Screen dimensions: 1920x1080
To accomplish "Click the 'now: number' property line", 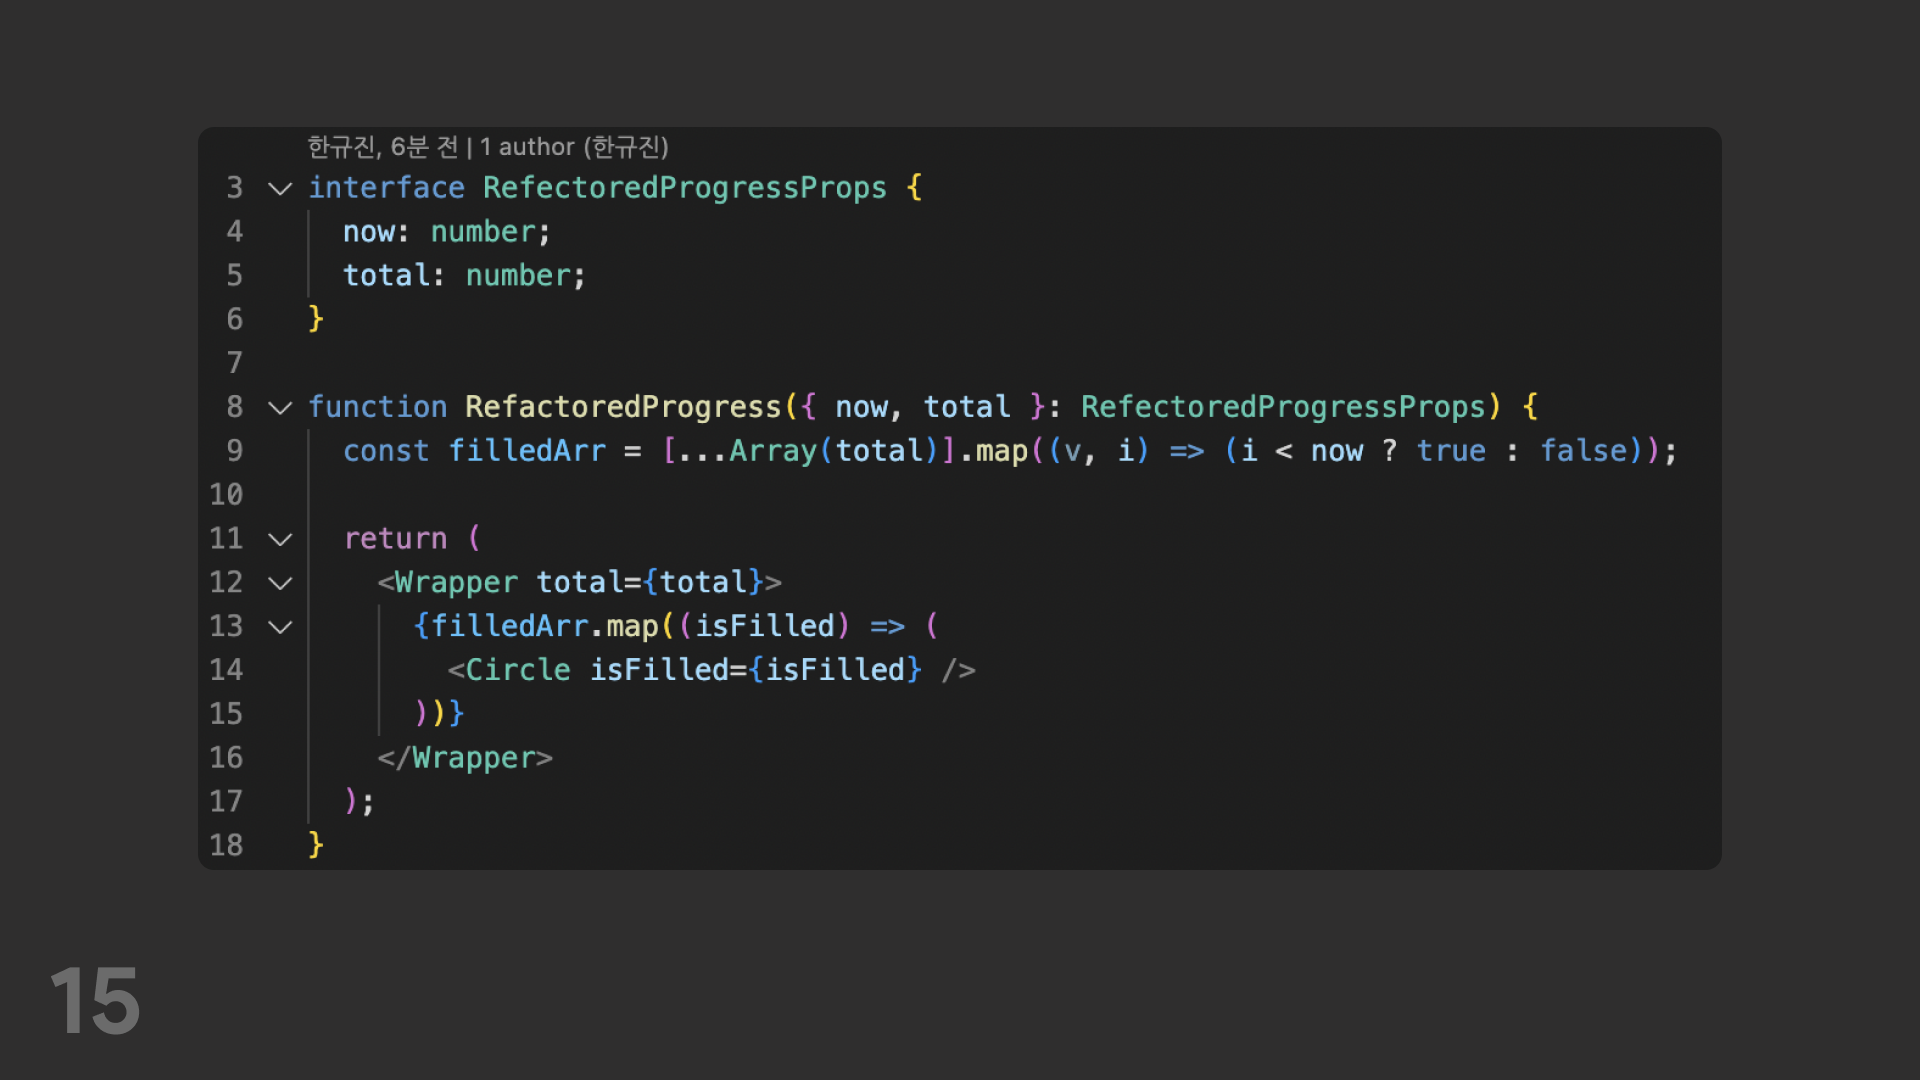I will pyautogui.click(x=445, y=232).
